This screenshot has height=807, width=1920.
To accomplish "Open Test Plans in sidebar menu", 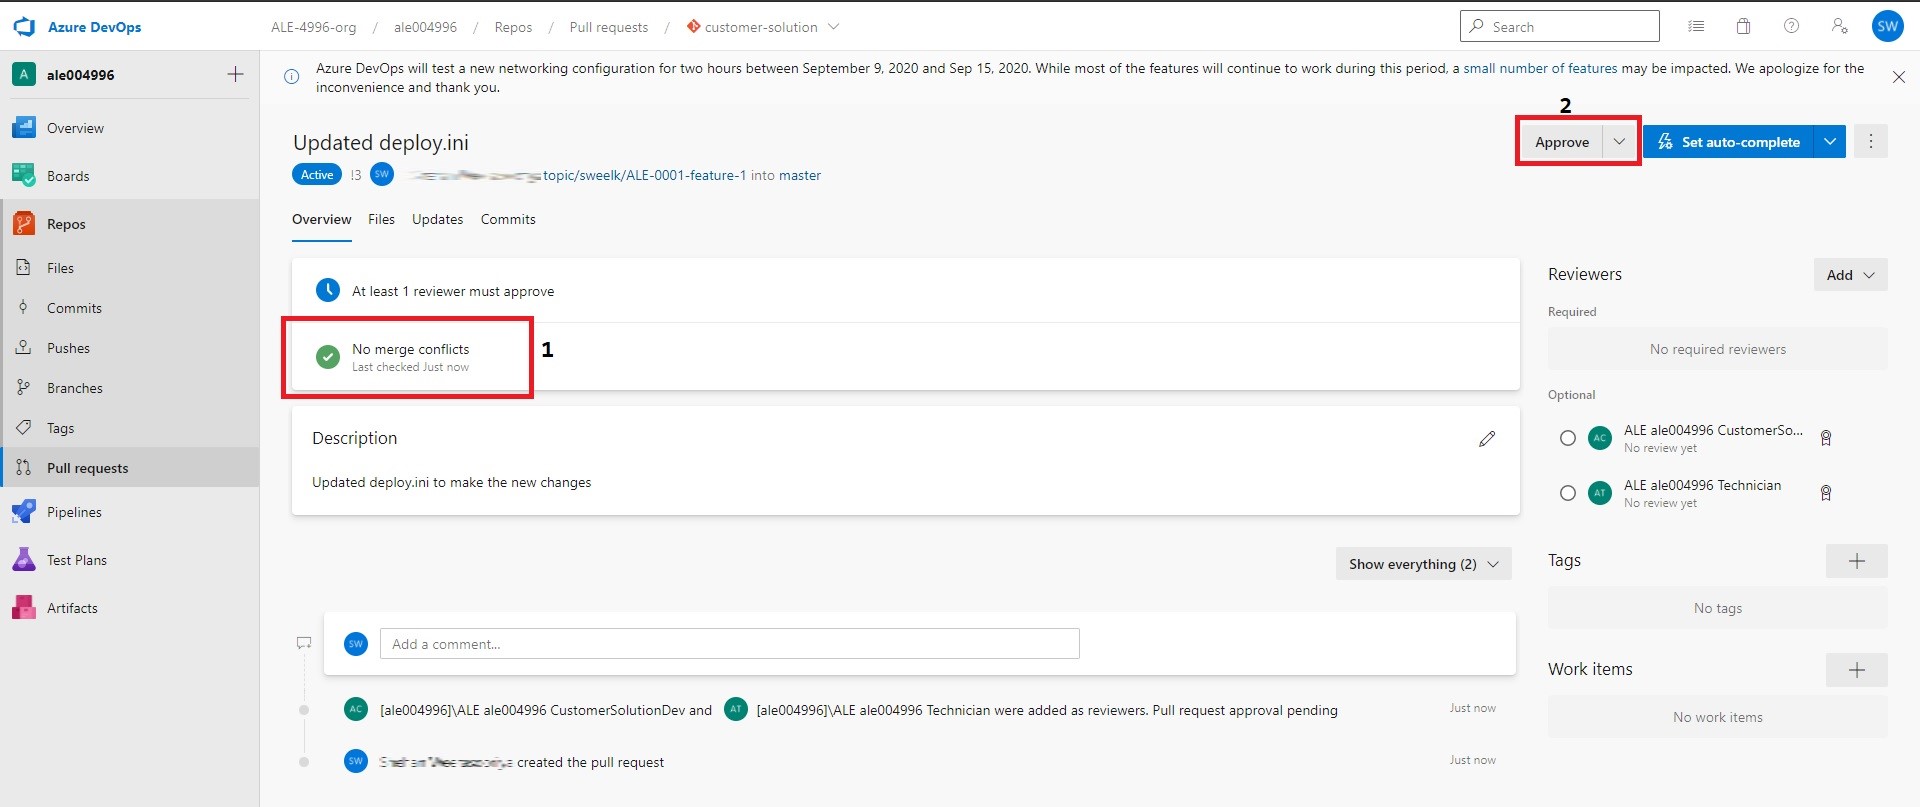I will point(130,560).
